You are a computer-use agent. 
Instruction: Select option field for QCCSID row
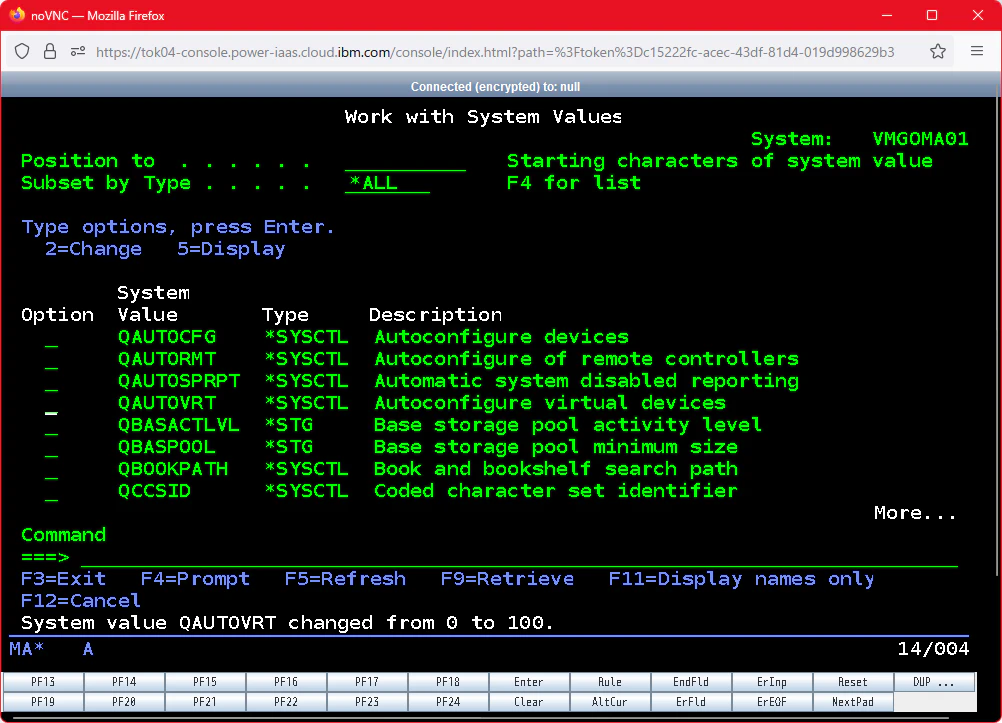coord(52,492)
